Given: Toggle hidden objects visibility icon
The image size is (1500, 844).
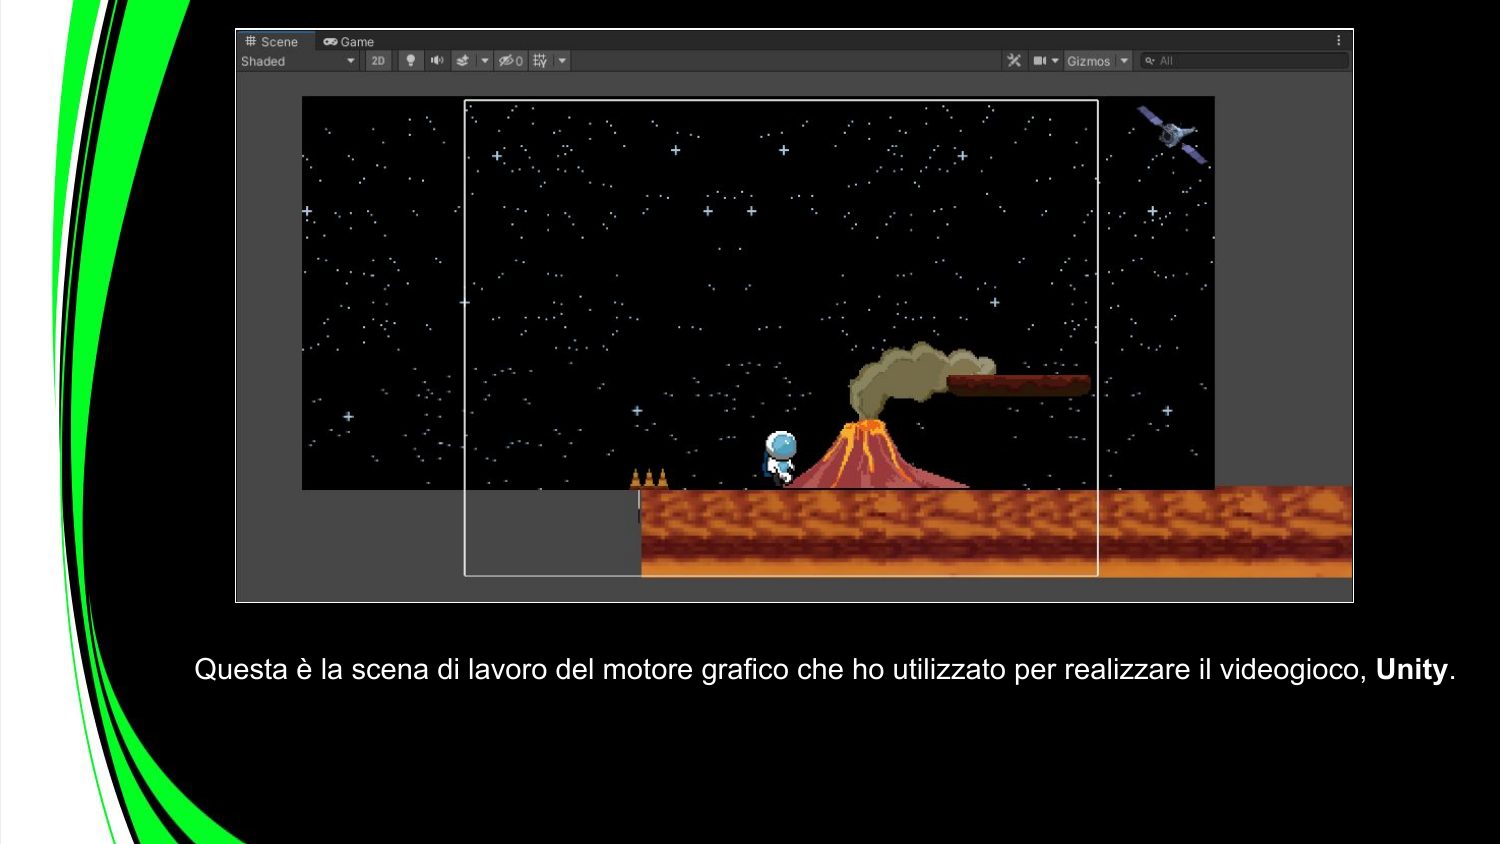Looking at the screenshot, I should [x=510, y=61].
